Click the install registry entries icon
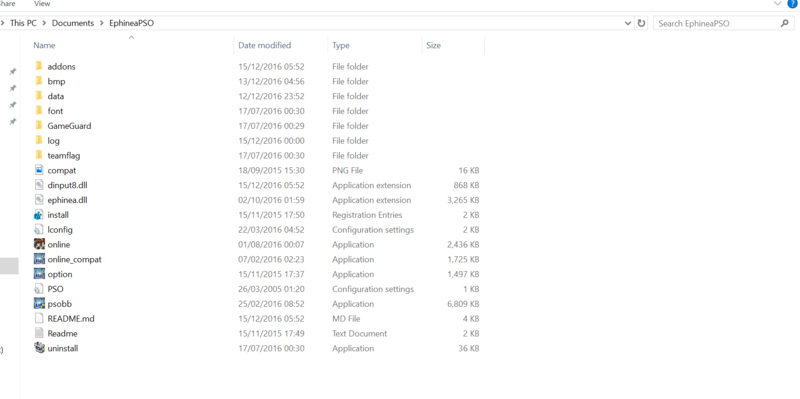This screenshot has height=399, width=800. click(39, 214)
